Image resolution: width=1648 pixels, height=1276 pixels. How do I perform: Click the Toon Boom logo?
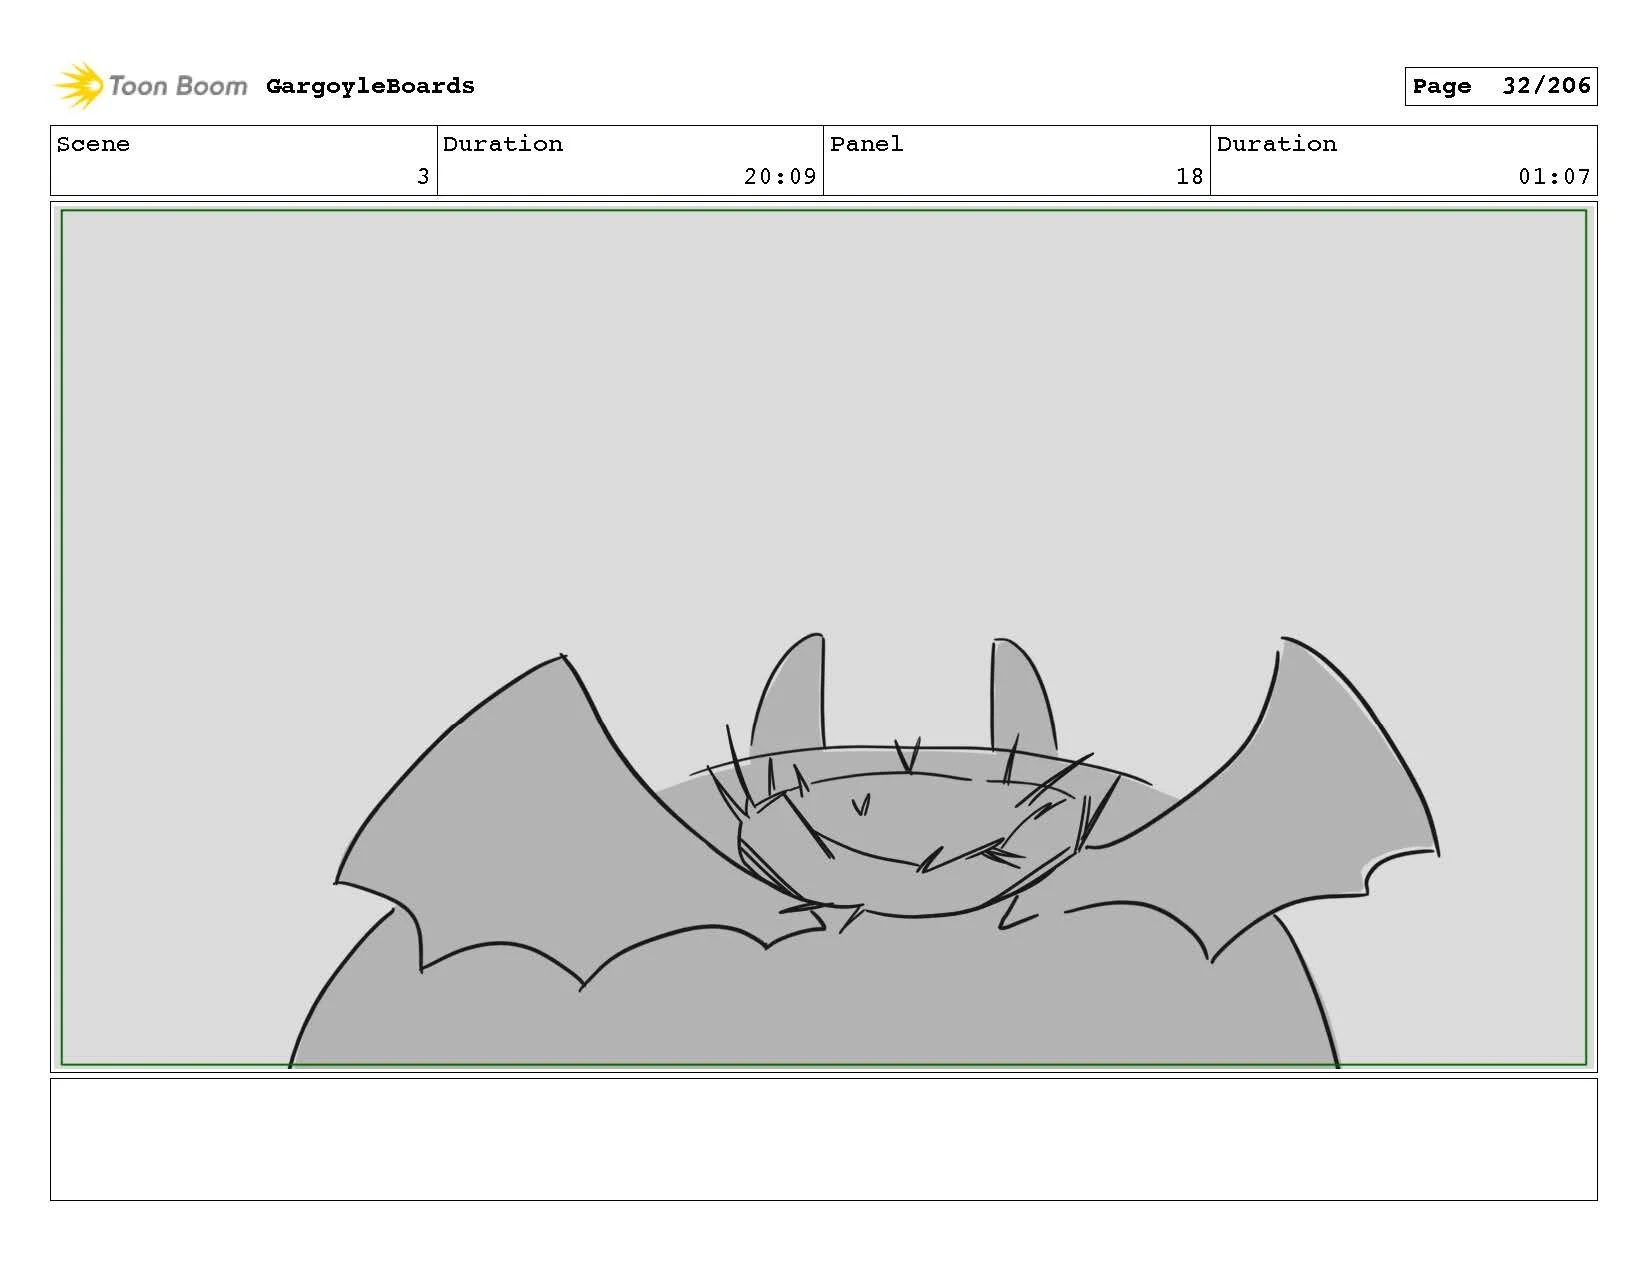tap(150, 86)
